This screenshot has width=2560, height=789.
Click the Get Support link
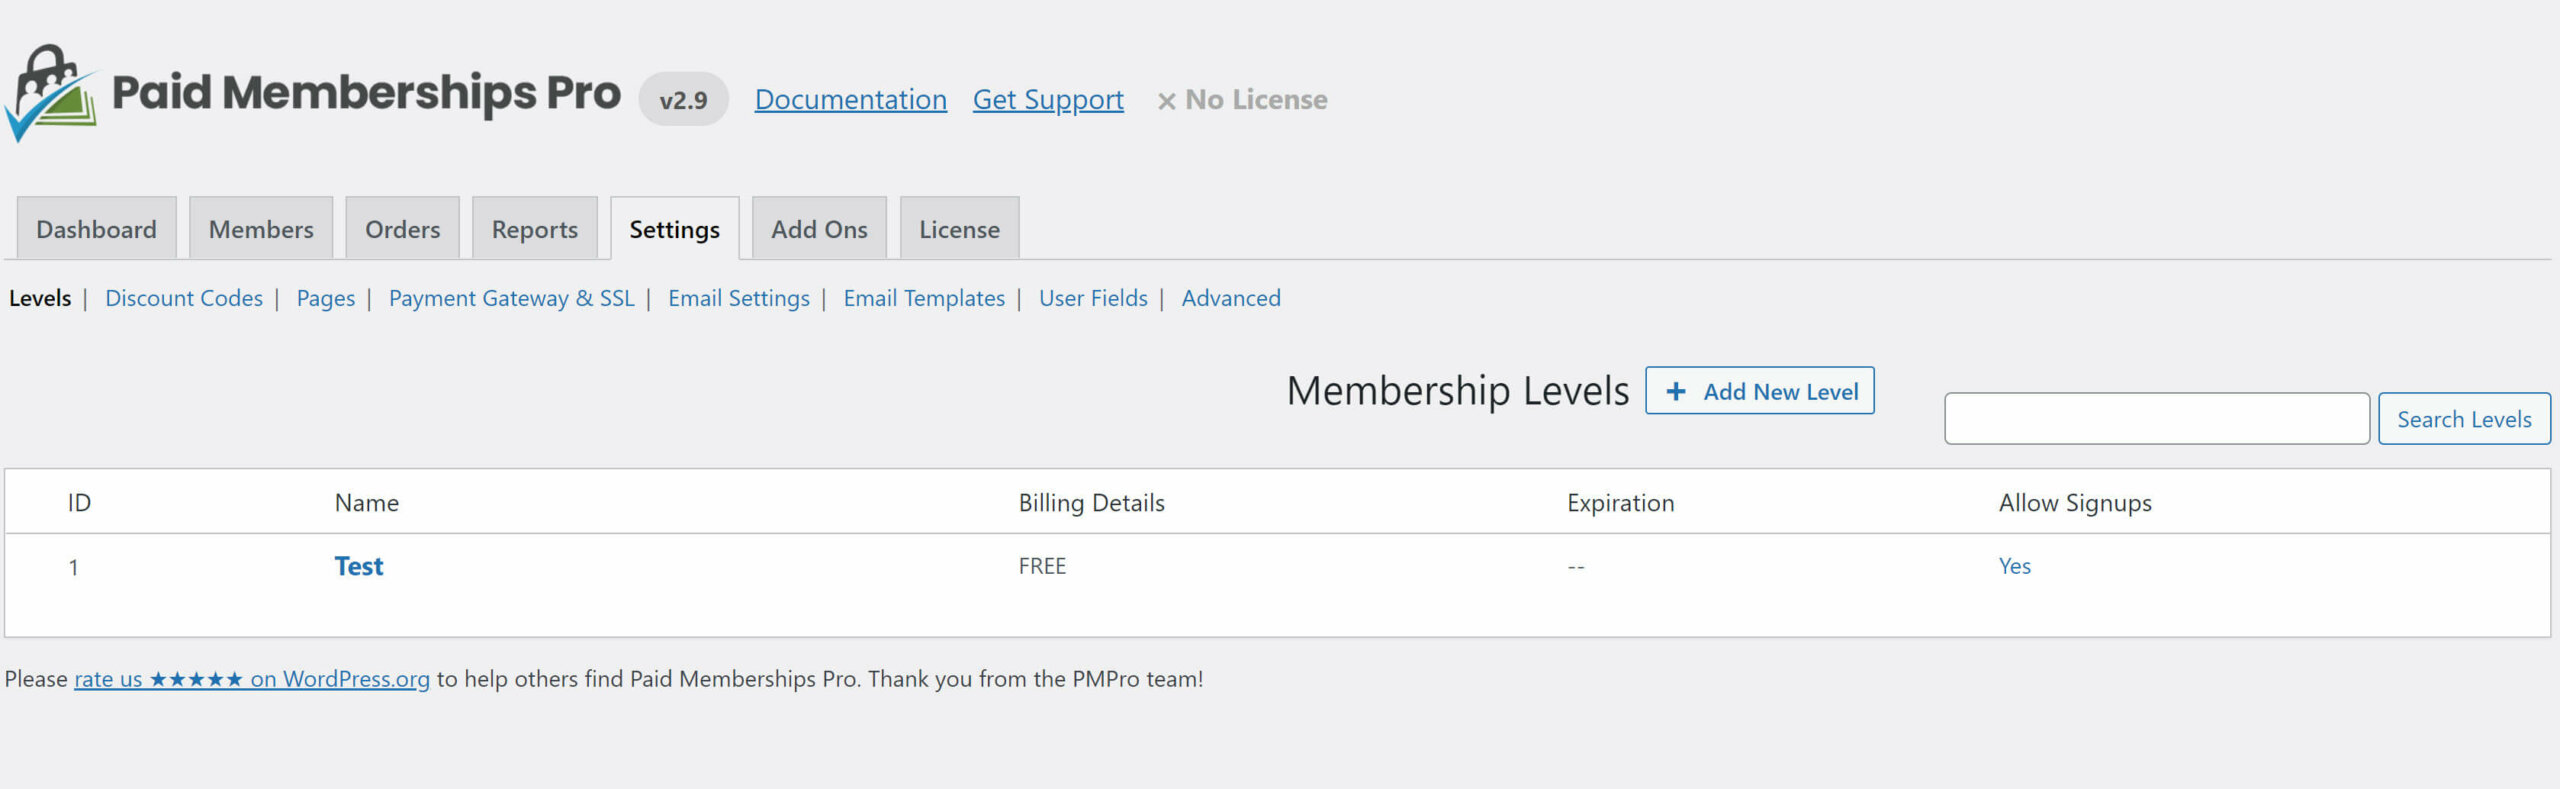tap(1048, 100)
